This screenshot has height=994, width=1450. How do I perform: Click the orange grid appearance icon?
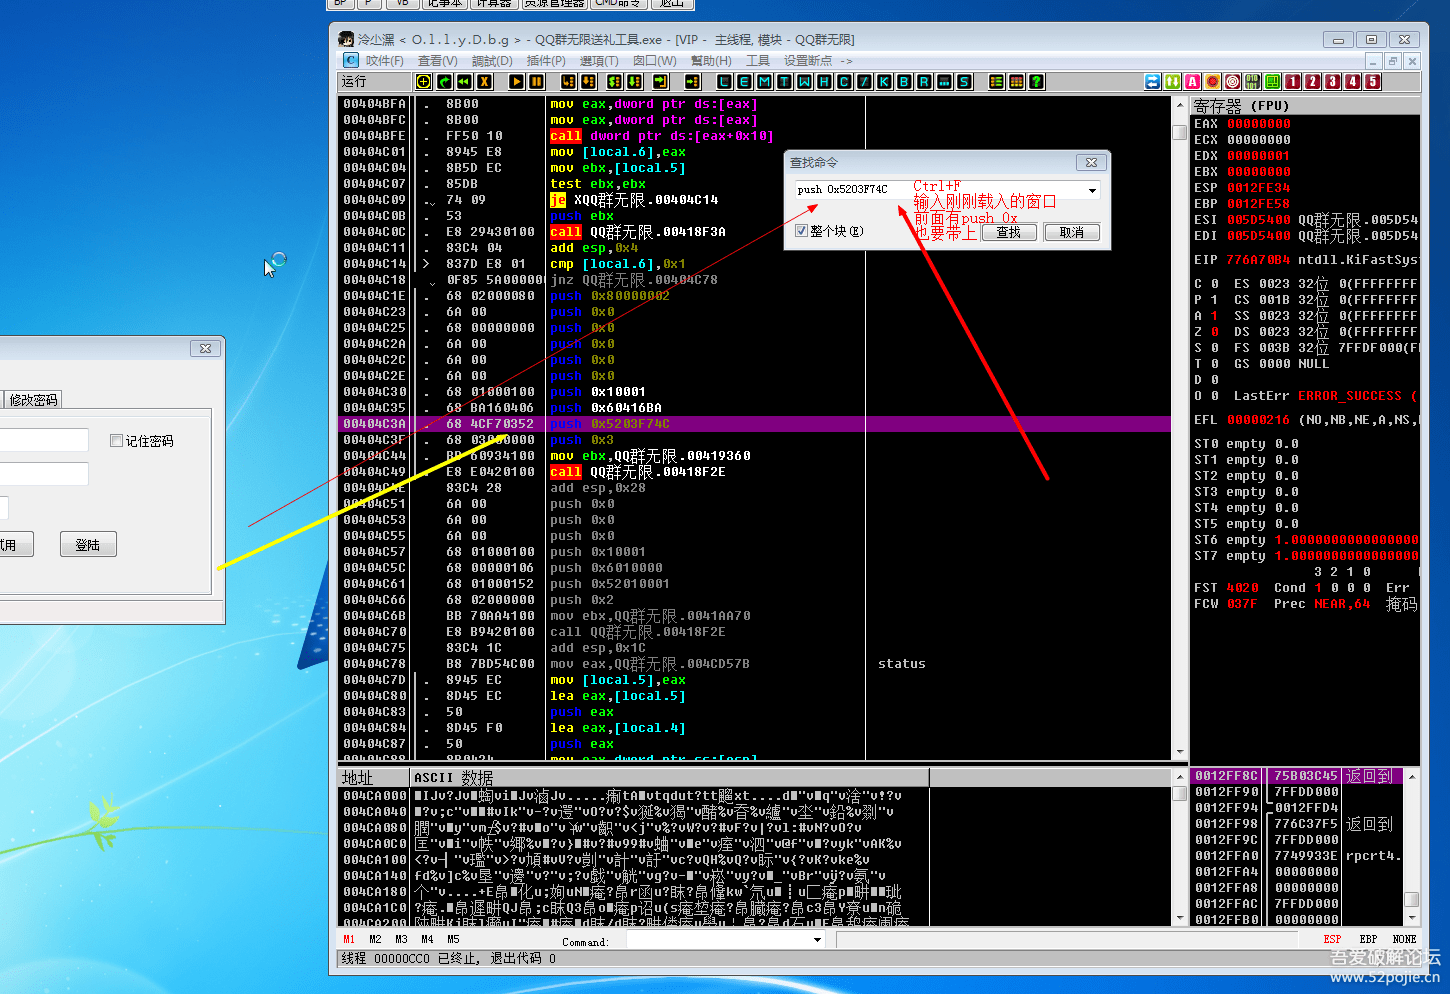coord(1016,82)
